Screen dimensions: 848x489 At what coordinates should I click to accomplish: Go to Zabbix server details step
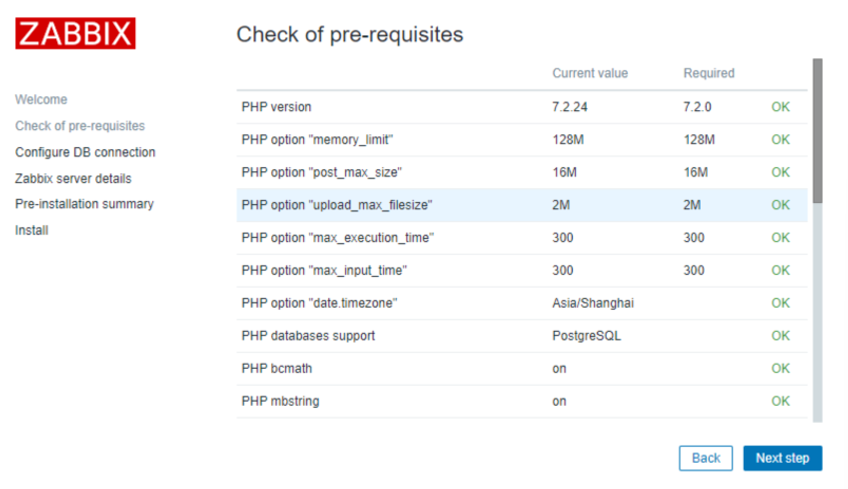73,178
